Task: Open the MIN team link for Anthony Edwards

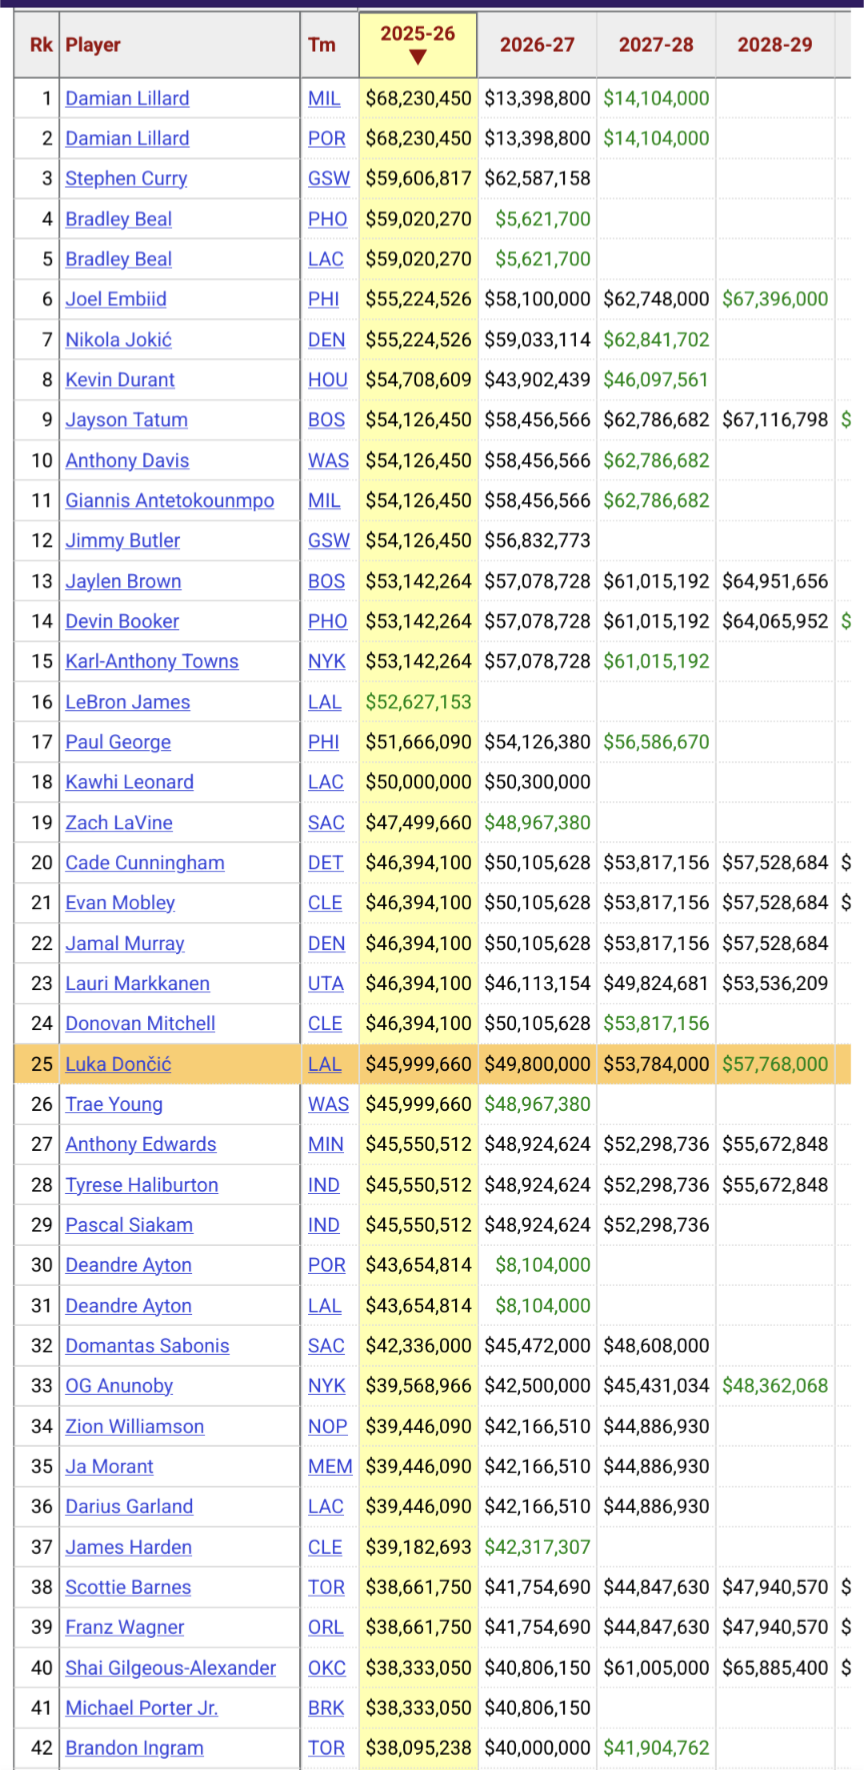Action: click(326, 1144)
